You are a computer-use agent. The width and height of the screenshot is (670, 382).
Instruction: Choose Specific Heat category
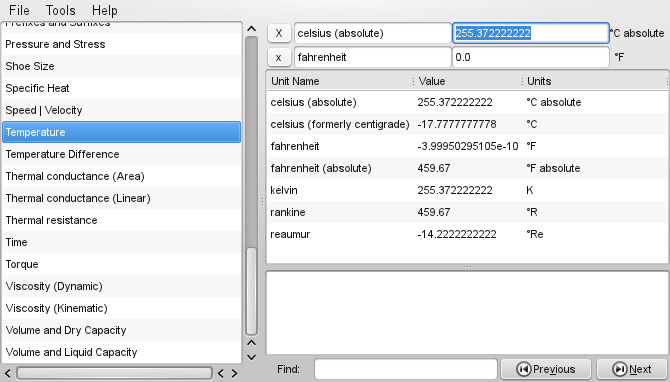(121, 88)
